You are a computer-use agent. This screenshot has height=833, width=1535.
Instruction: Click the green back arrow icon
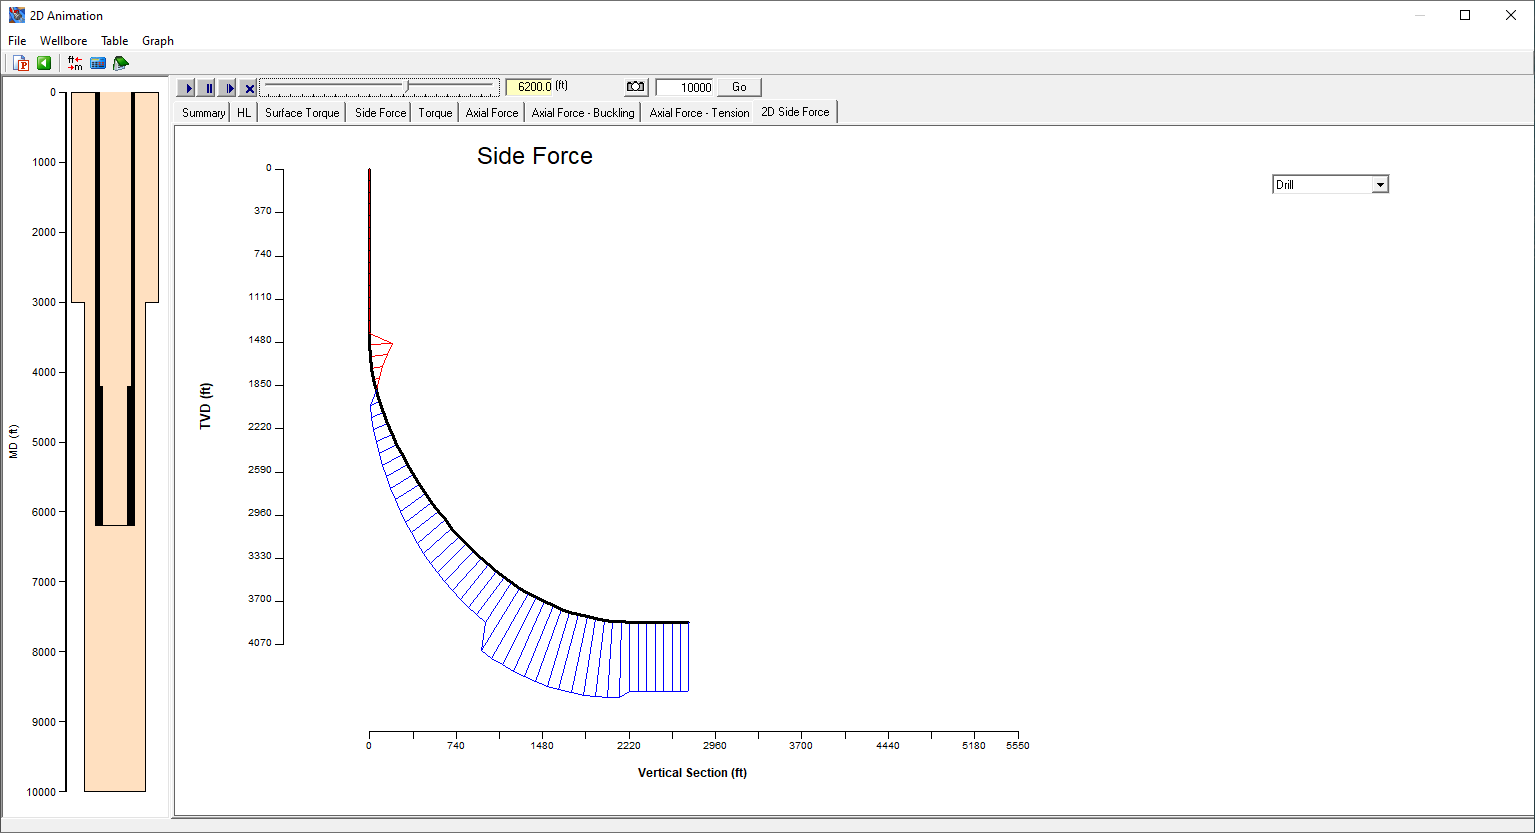click(x=44, y=63)
